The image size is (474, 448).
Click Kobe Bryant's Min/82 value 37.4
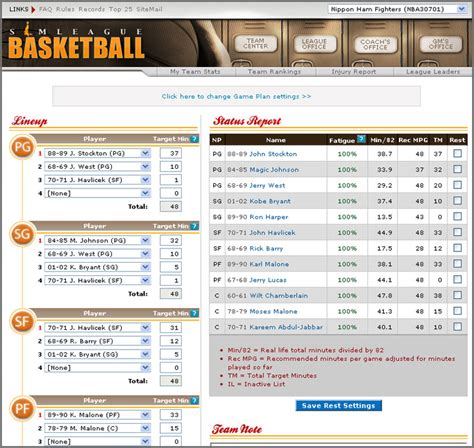pos(384,201)
